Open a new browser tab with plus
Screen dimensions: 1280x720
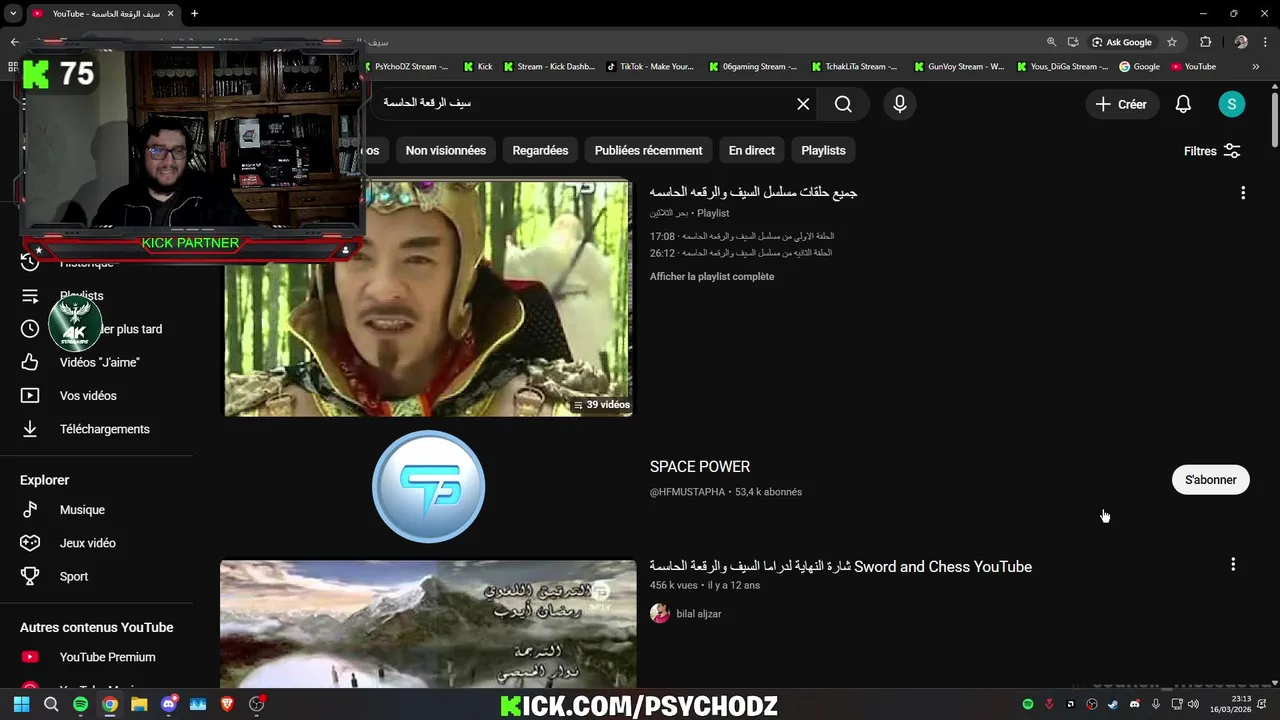point(194,14)
